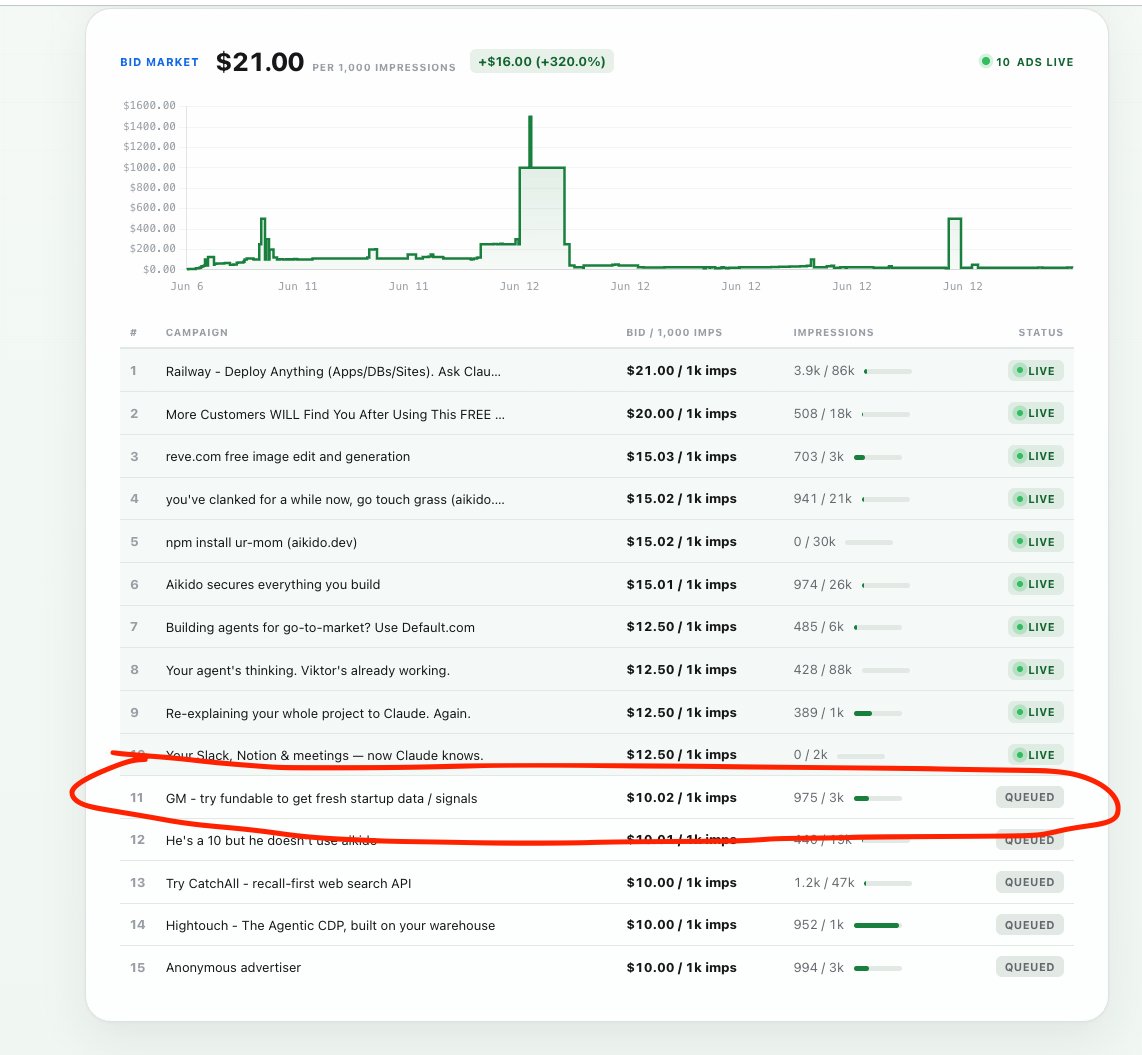Click progress bar for Anonymous advertiser 994 / 3k
Image resolution: width=1142 pixels, height=1055 pixels.
878,968
